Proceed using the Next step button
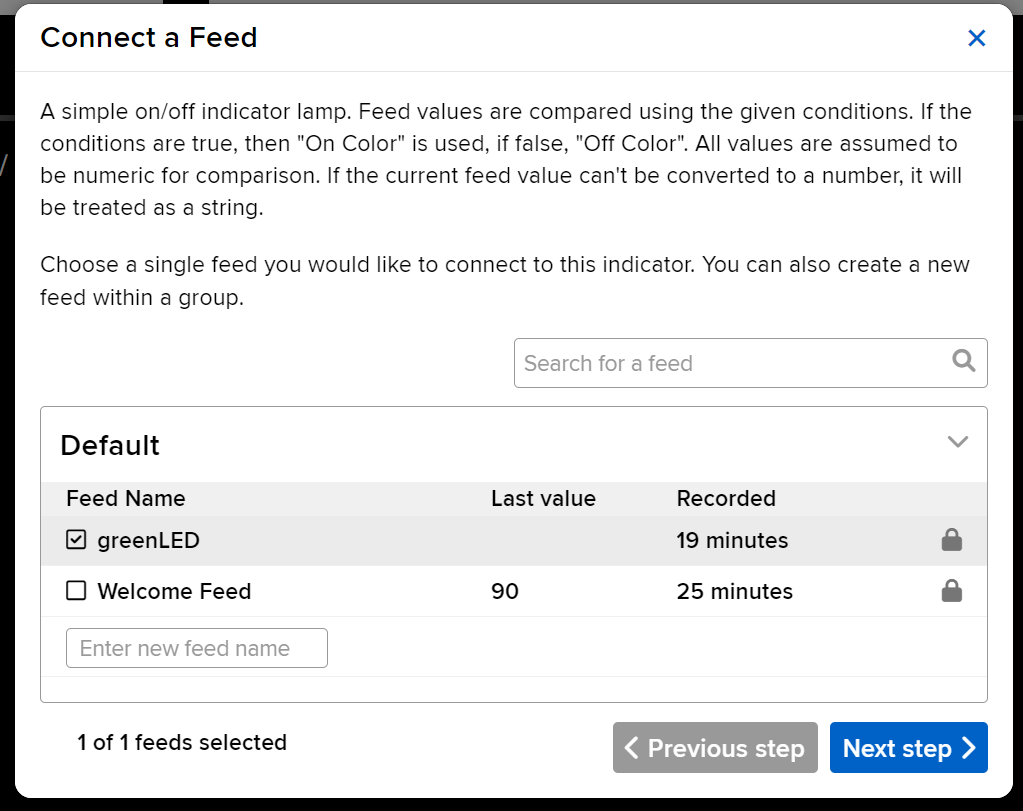The height and width of the screenshot is (811, 1023). click(x=908, y=748)
